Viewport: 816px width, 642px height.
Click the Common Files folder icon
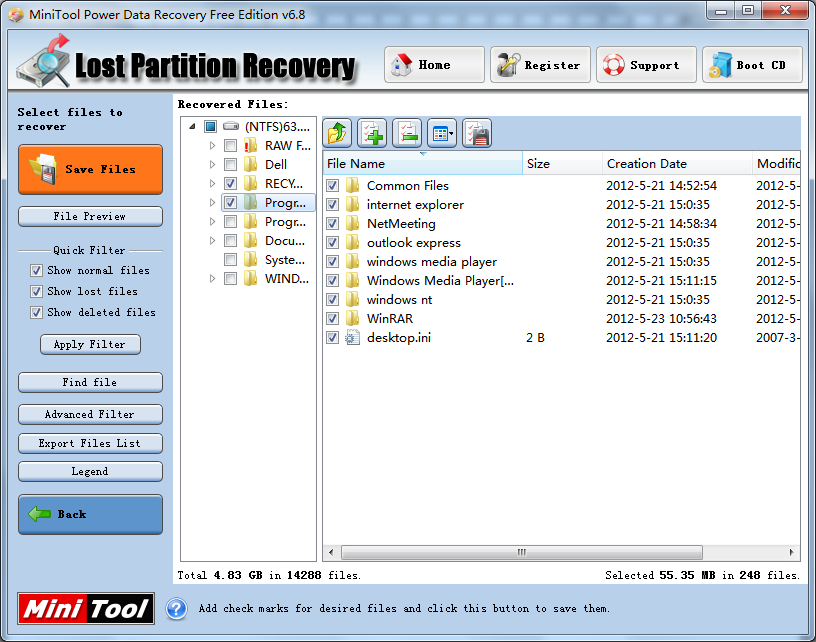tap(352, 185)
